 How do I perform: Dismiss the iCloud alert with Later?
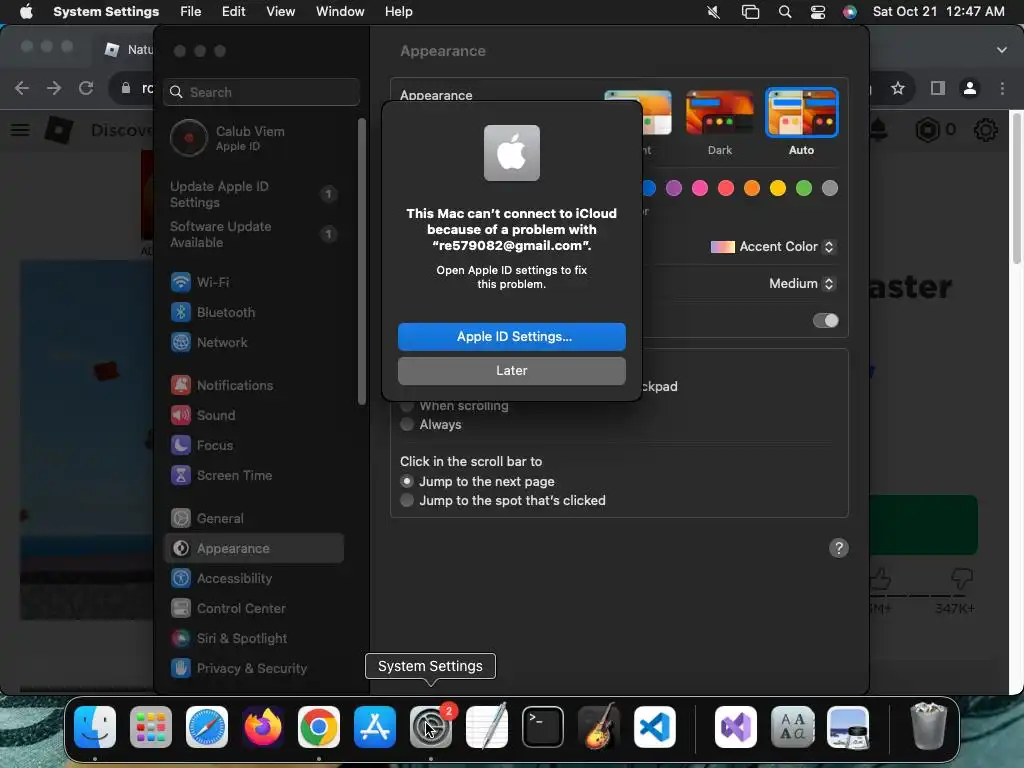coord(512,370)
